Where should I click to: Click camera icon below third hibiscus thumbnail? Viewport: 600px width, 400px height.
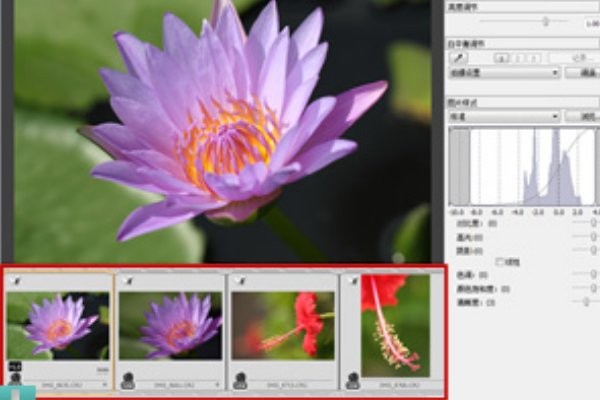click(240, 379)
